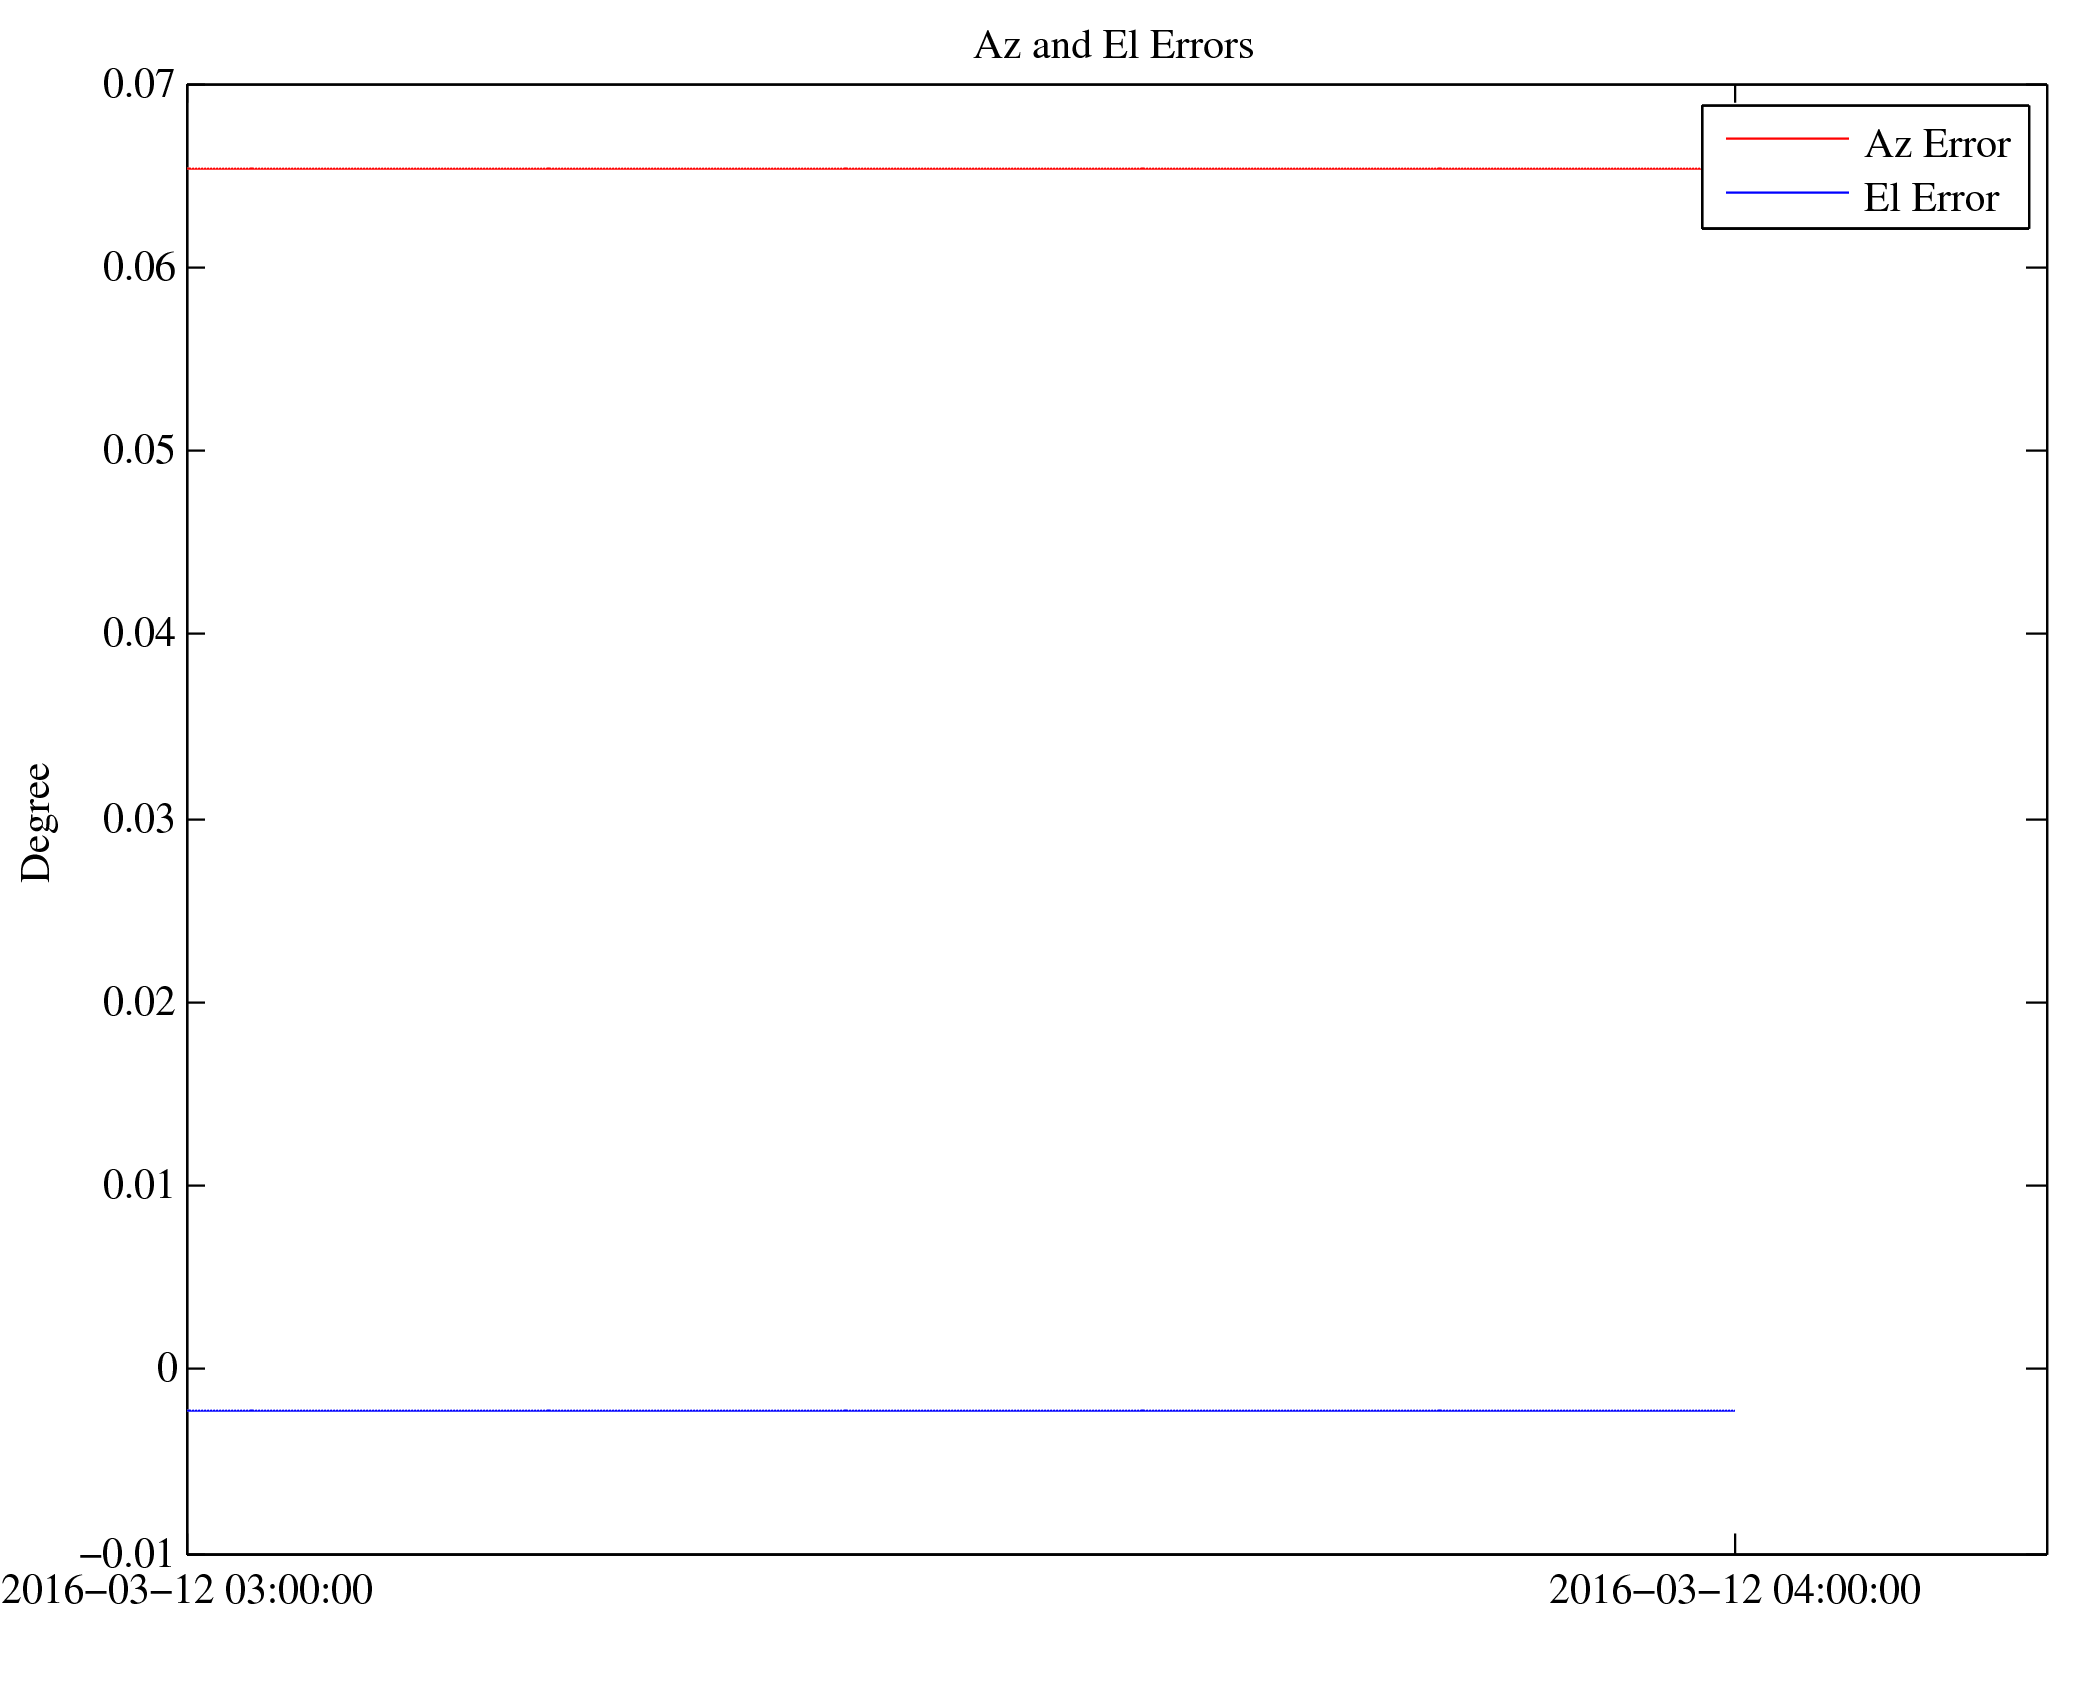Click the '2016-03-12 03:00:00' x-axis label

click(x=187, y=1590)
